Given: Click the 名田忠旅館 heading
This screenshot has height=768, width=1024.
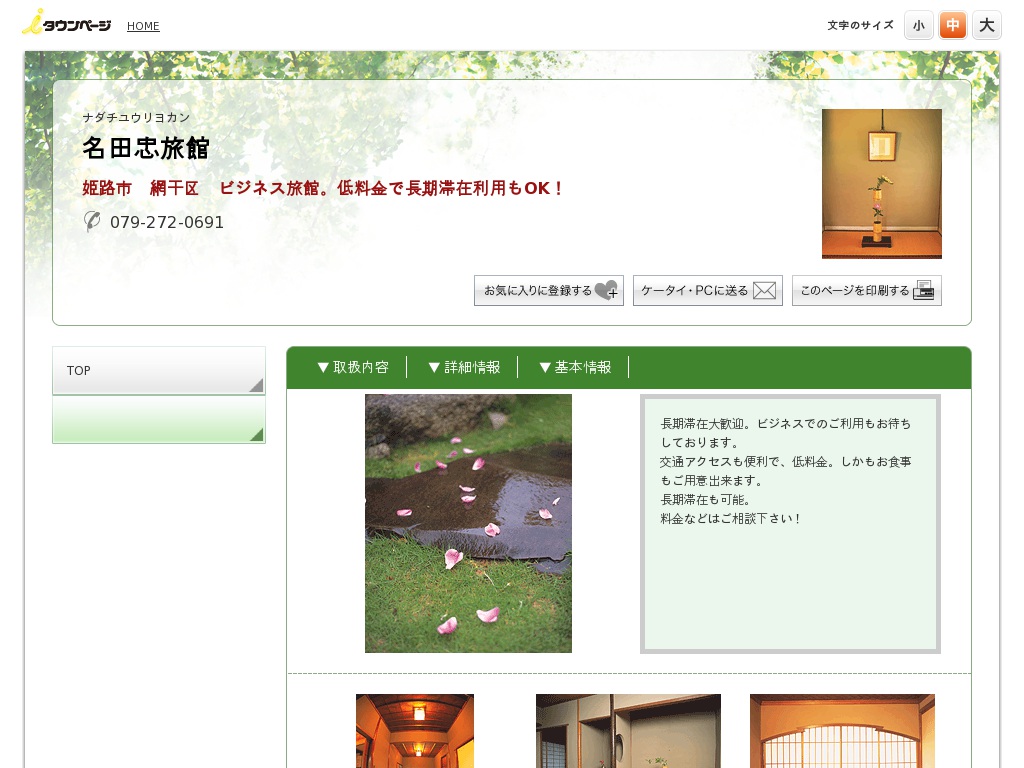Looking at the screenshot, I should tap(146, 148).
